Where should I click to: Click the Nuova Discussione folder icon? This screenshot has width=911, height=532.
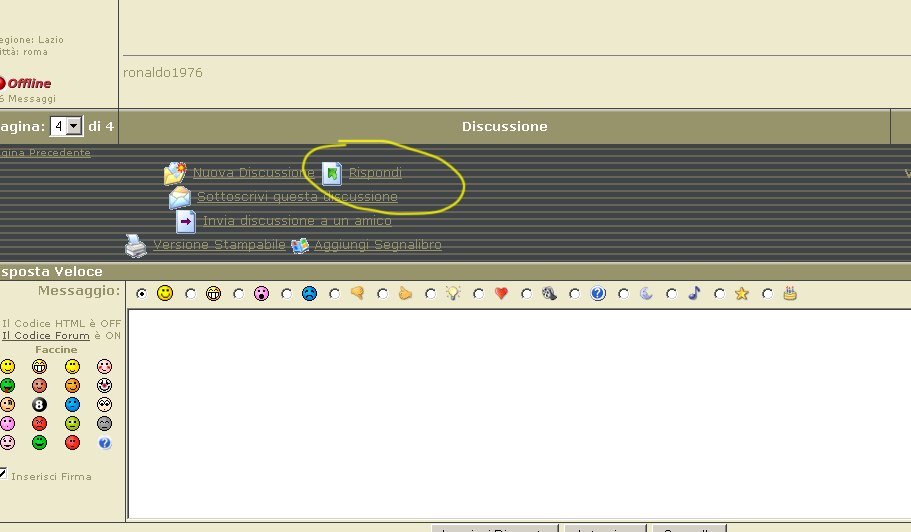(175, 173)
